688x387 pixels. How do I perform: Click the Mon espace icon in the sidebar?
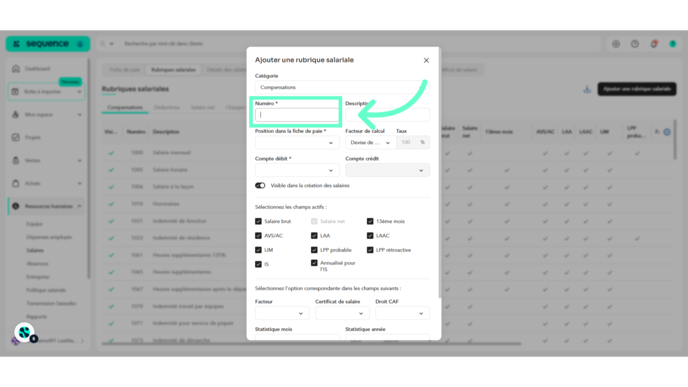click(x=15, y=115)
